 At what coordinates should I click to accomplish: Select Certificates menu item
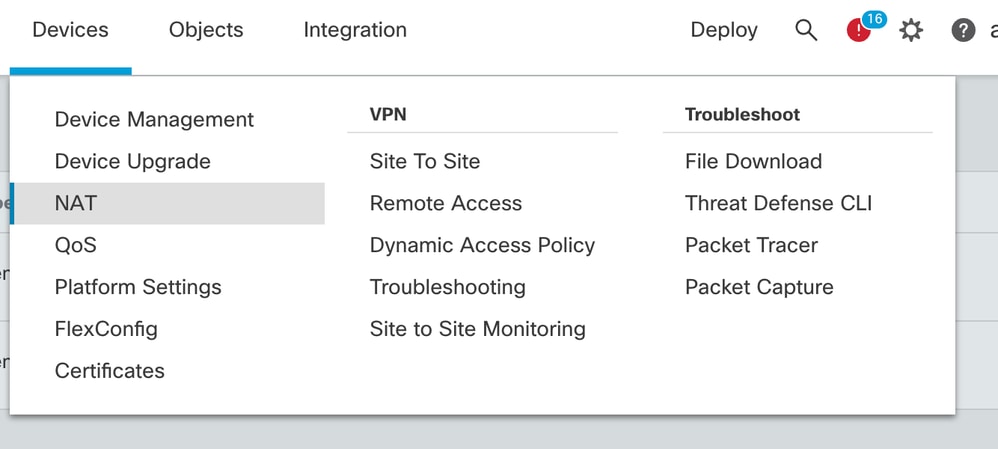tap(109, 371)
